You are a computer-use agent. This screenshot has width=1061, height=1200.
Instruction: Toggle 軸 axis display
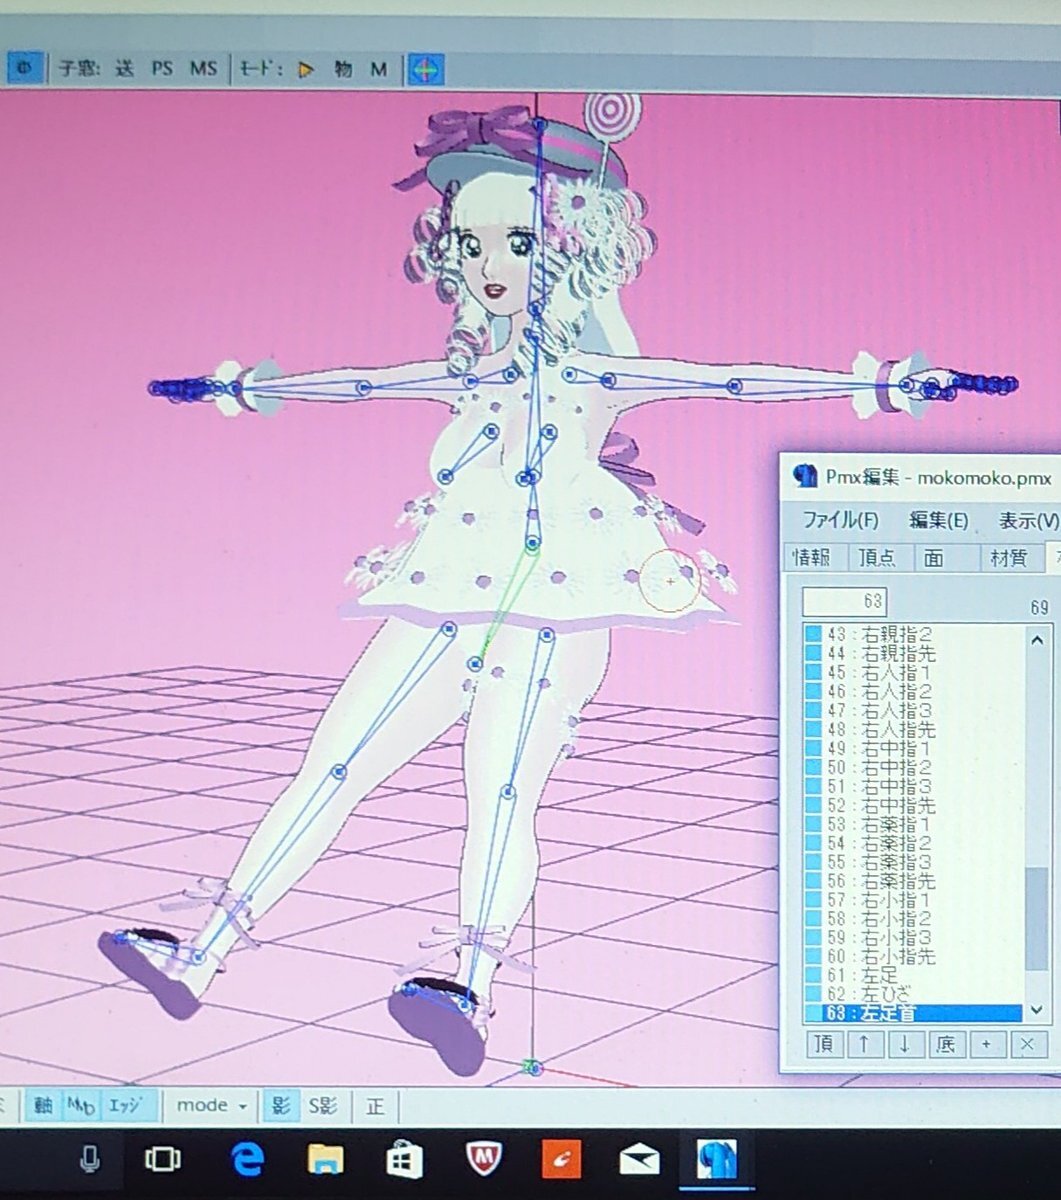click(43, 1105)
